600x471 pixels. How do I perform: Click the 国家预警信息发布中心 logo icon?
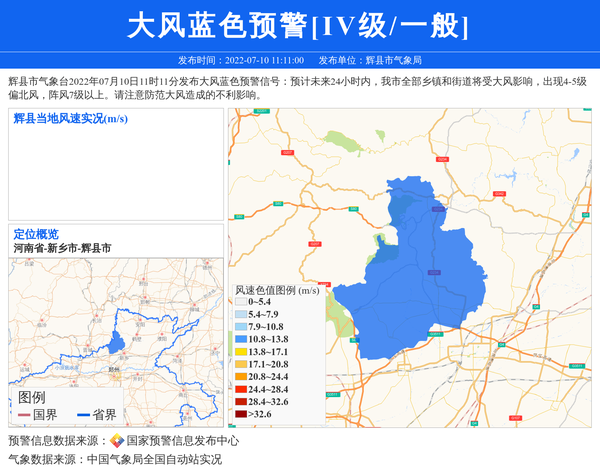[117, 441]
